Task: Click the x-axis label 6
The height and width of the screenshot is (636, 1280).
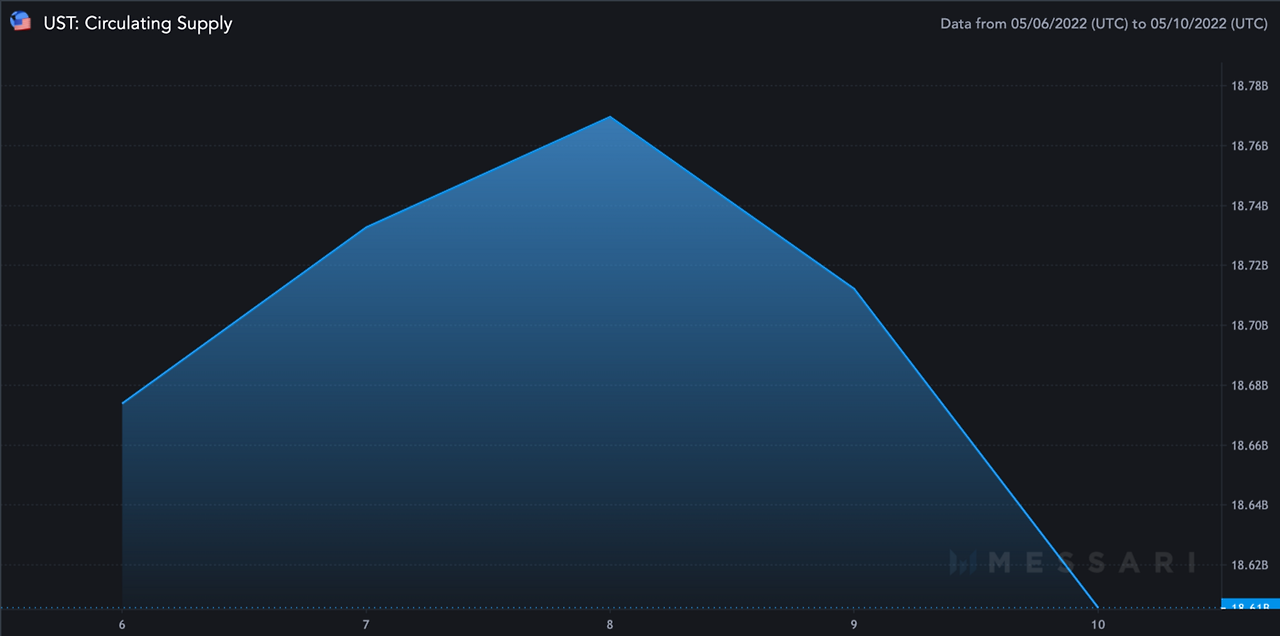Action: 122,624
